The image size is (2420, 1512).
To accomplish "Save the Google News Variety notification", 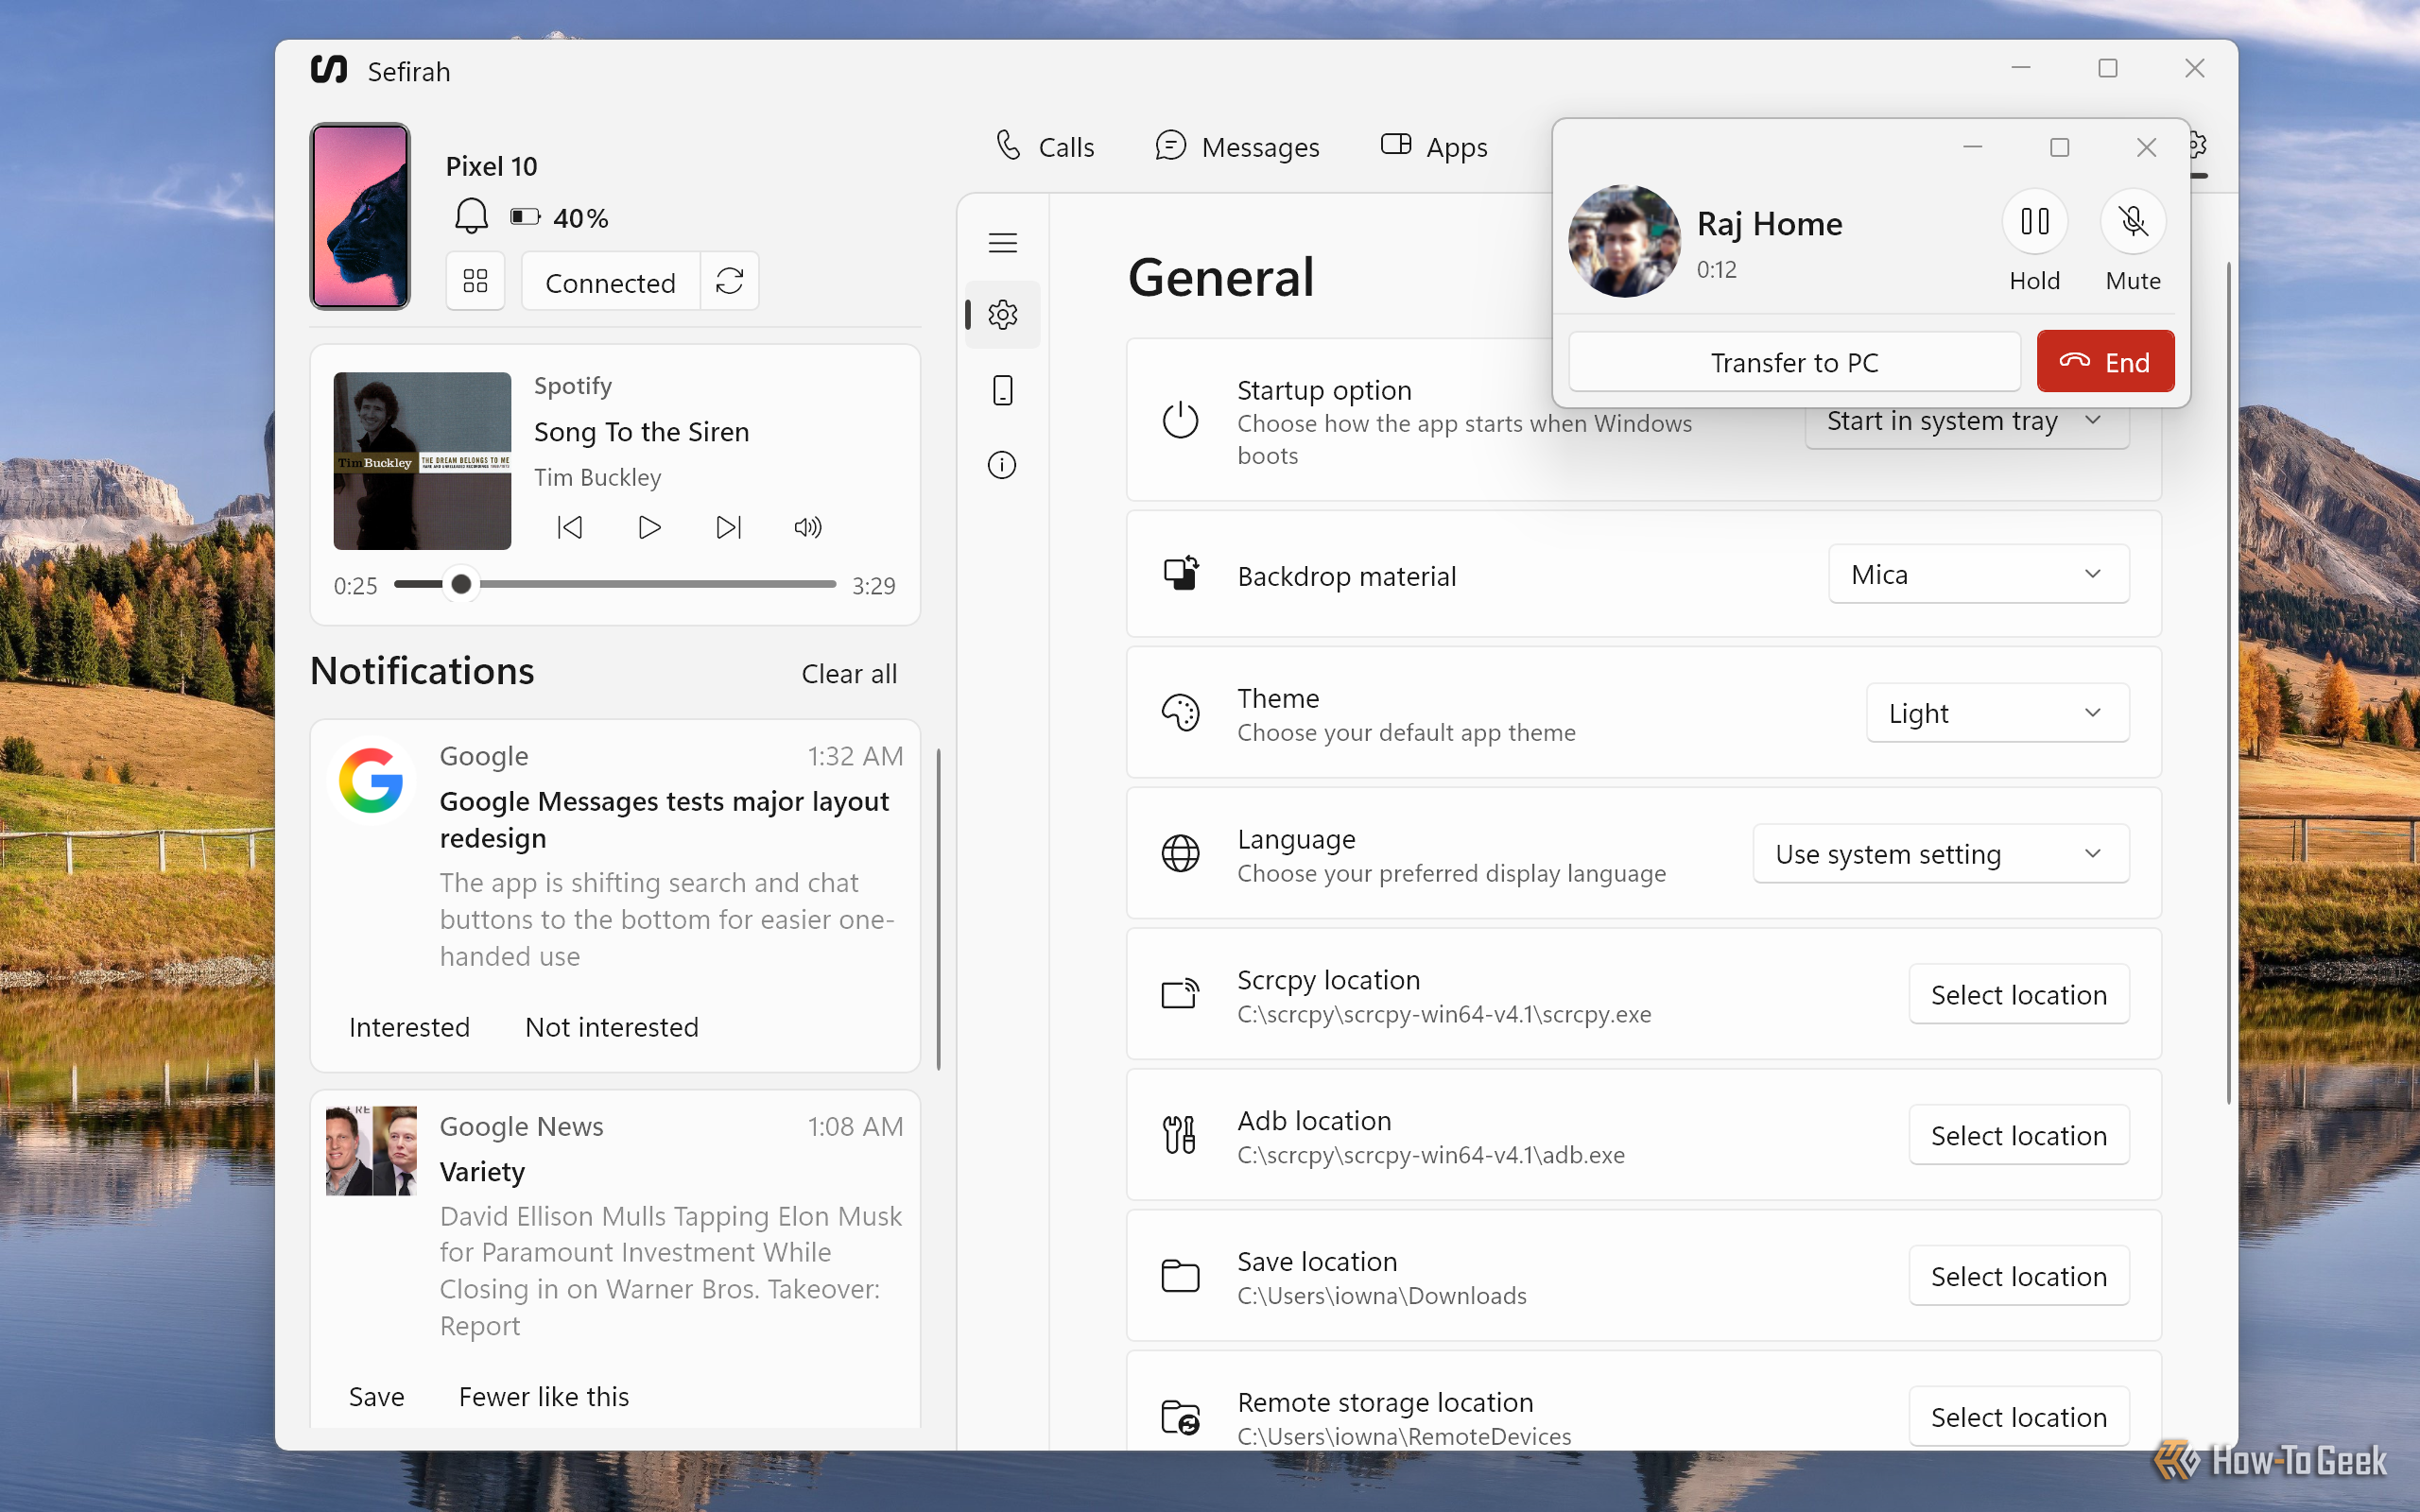I will click(376, 1397).
